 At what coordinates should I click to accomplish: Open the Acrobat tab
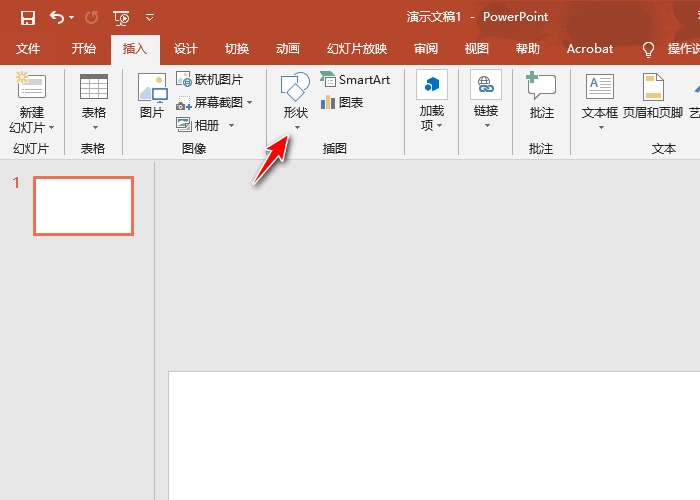tap(590, 49)
